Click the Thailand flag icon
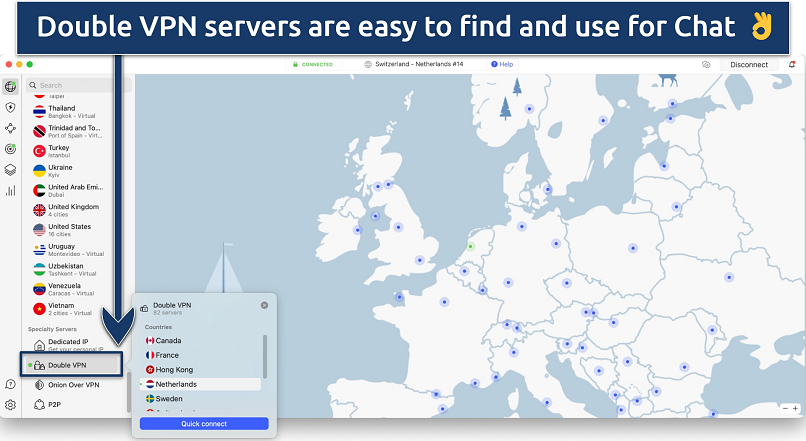Screen dimensions: 806x441 [40, 112]
